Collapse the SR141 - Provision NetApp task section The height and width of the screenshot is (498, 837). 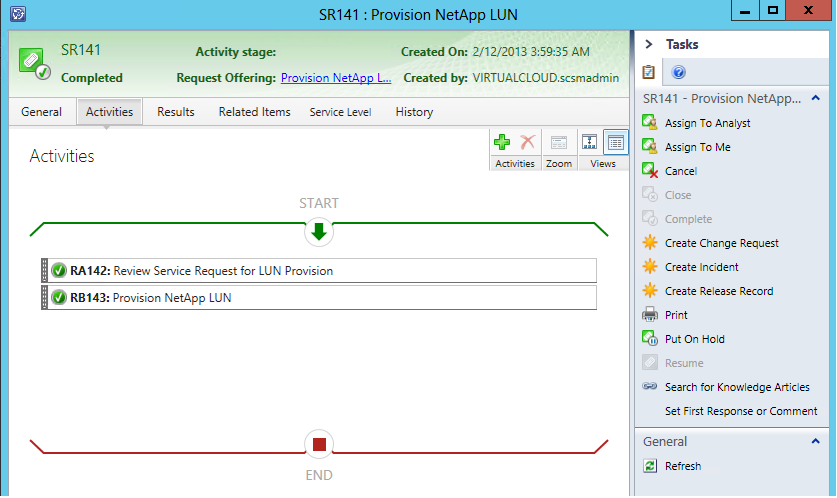[816, 98]
